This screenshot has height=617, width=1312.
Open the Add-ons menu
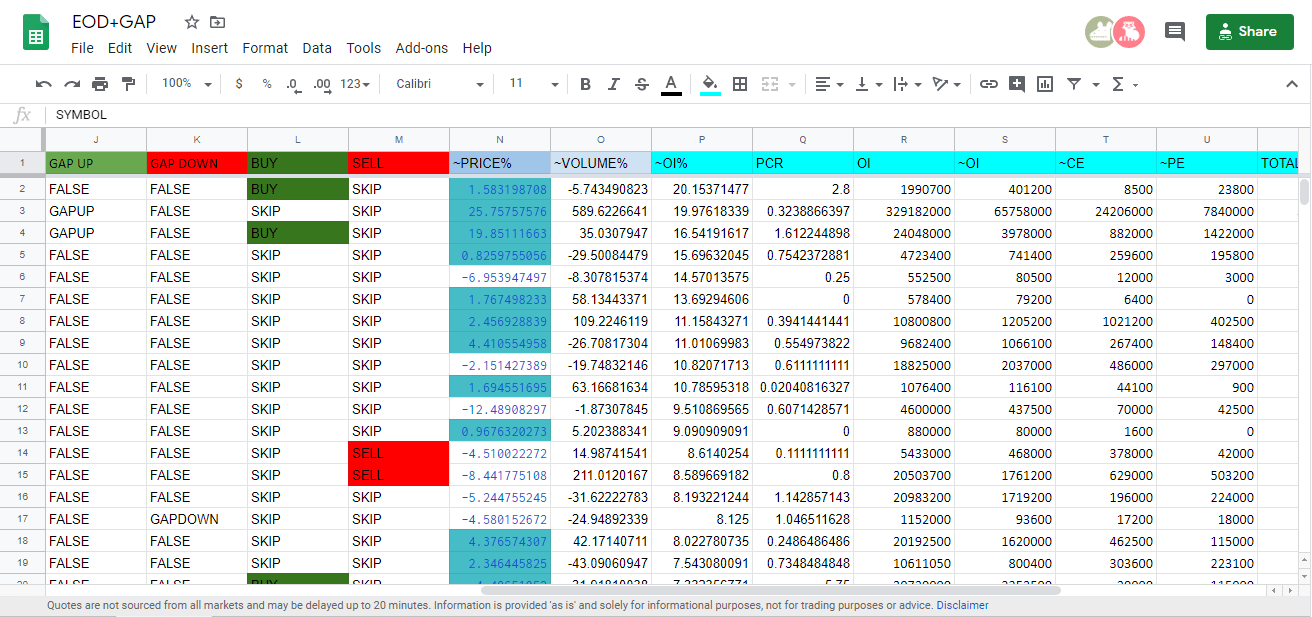pyautogui.click(x=422, y=48)
